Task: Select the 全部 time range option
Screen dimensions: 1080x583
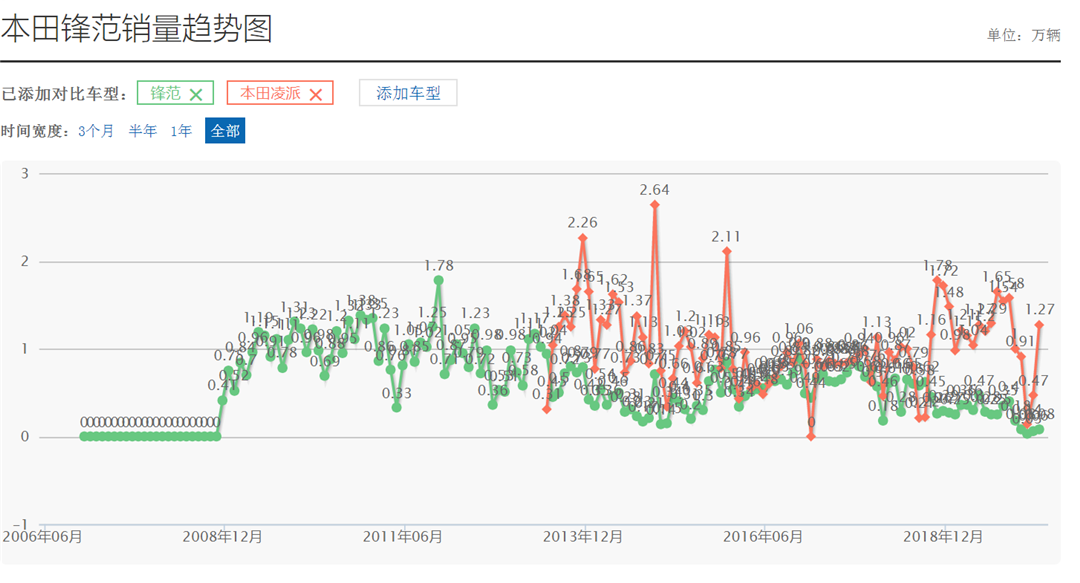Action: click(224, 131)
